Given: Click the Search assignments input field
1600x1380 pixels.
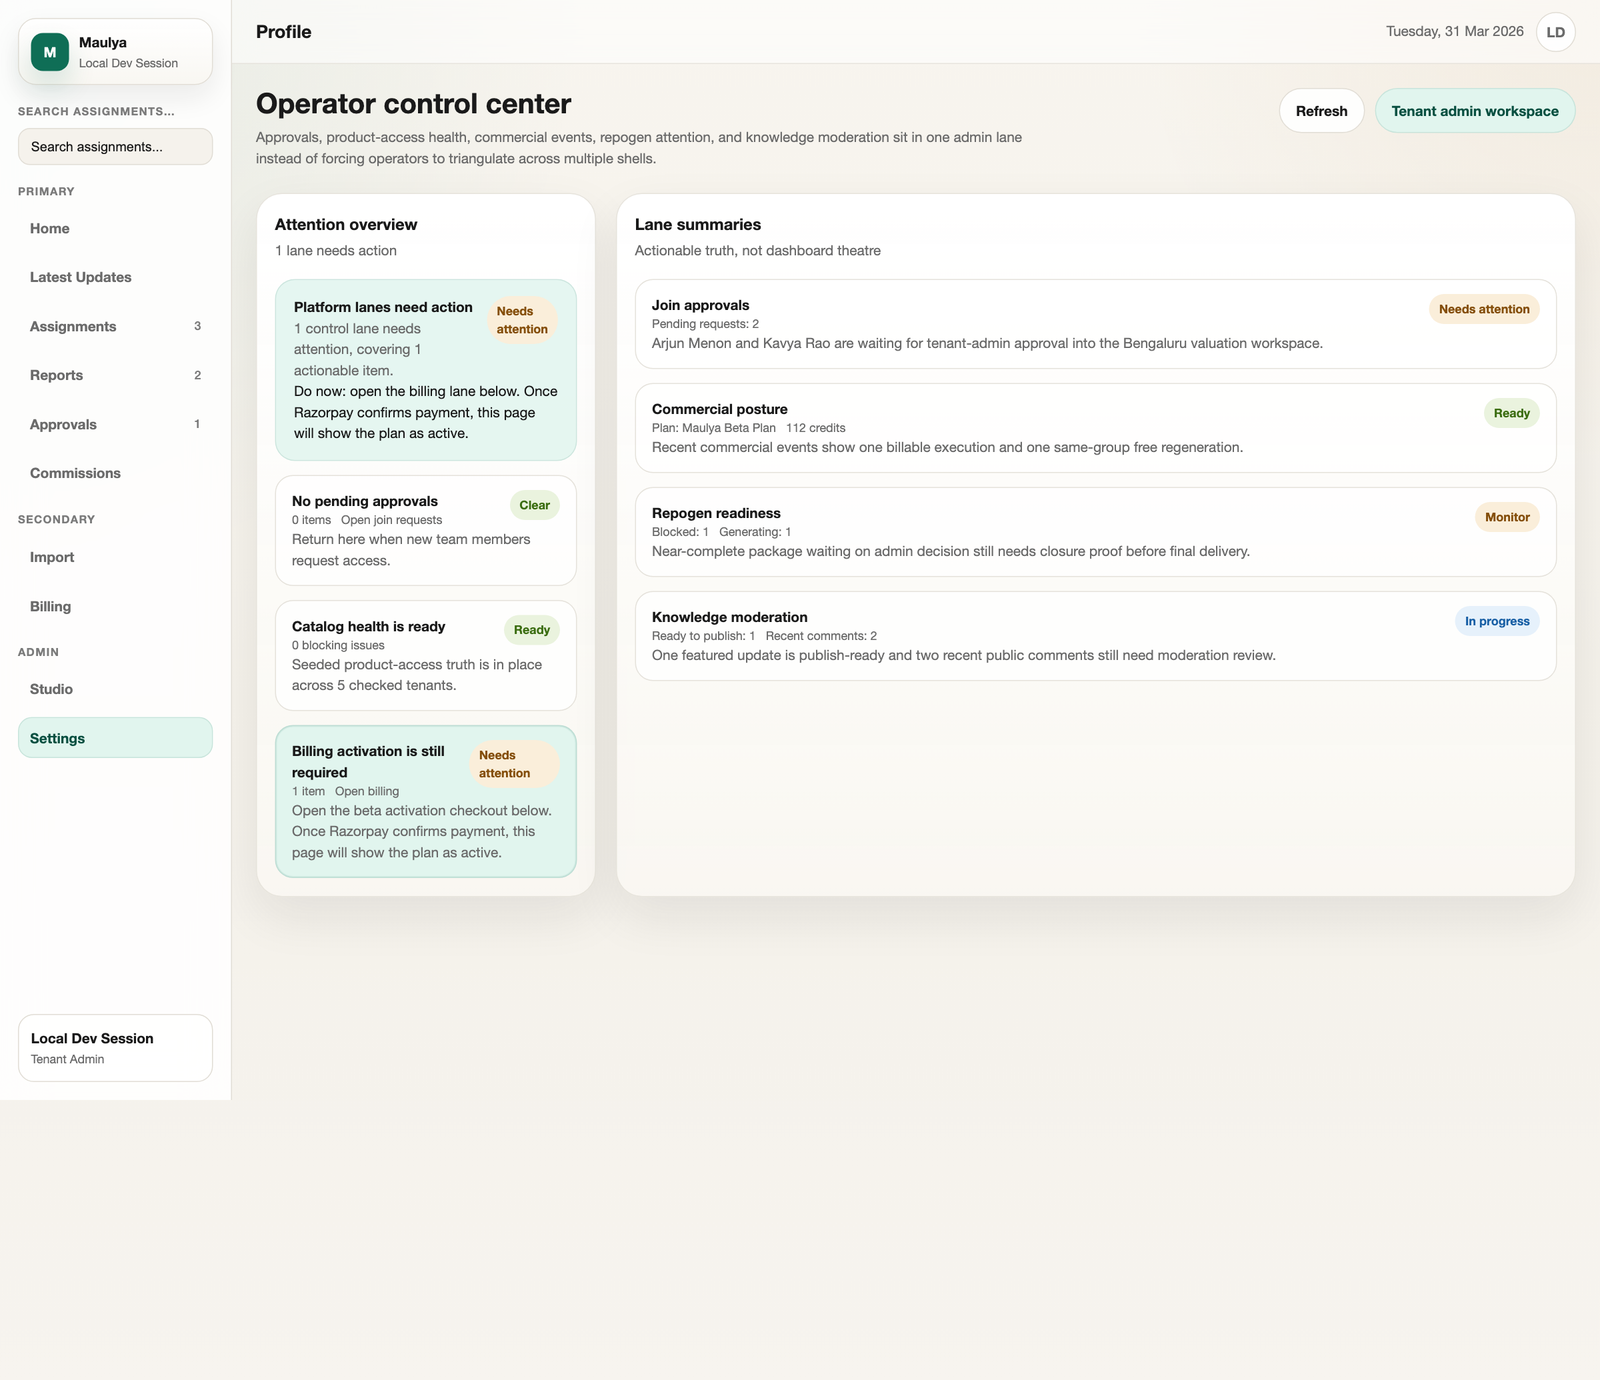Looking at the screenshot, I should (115, 147).
